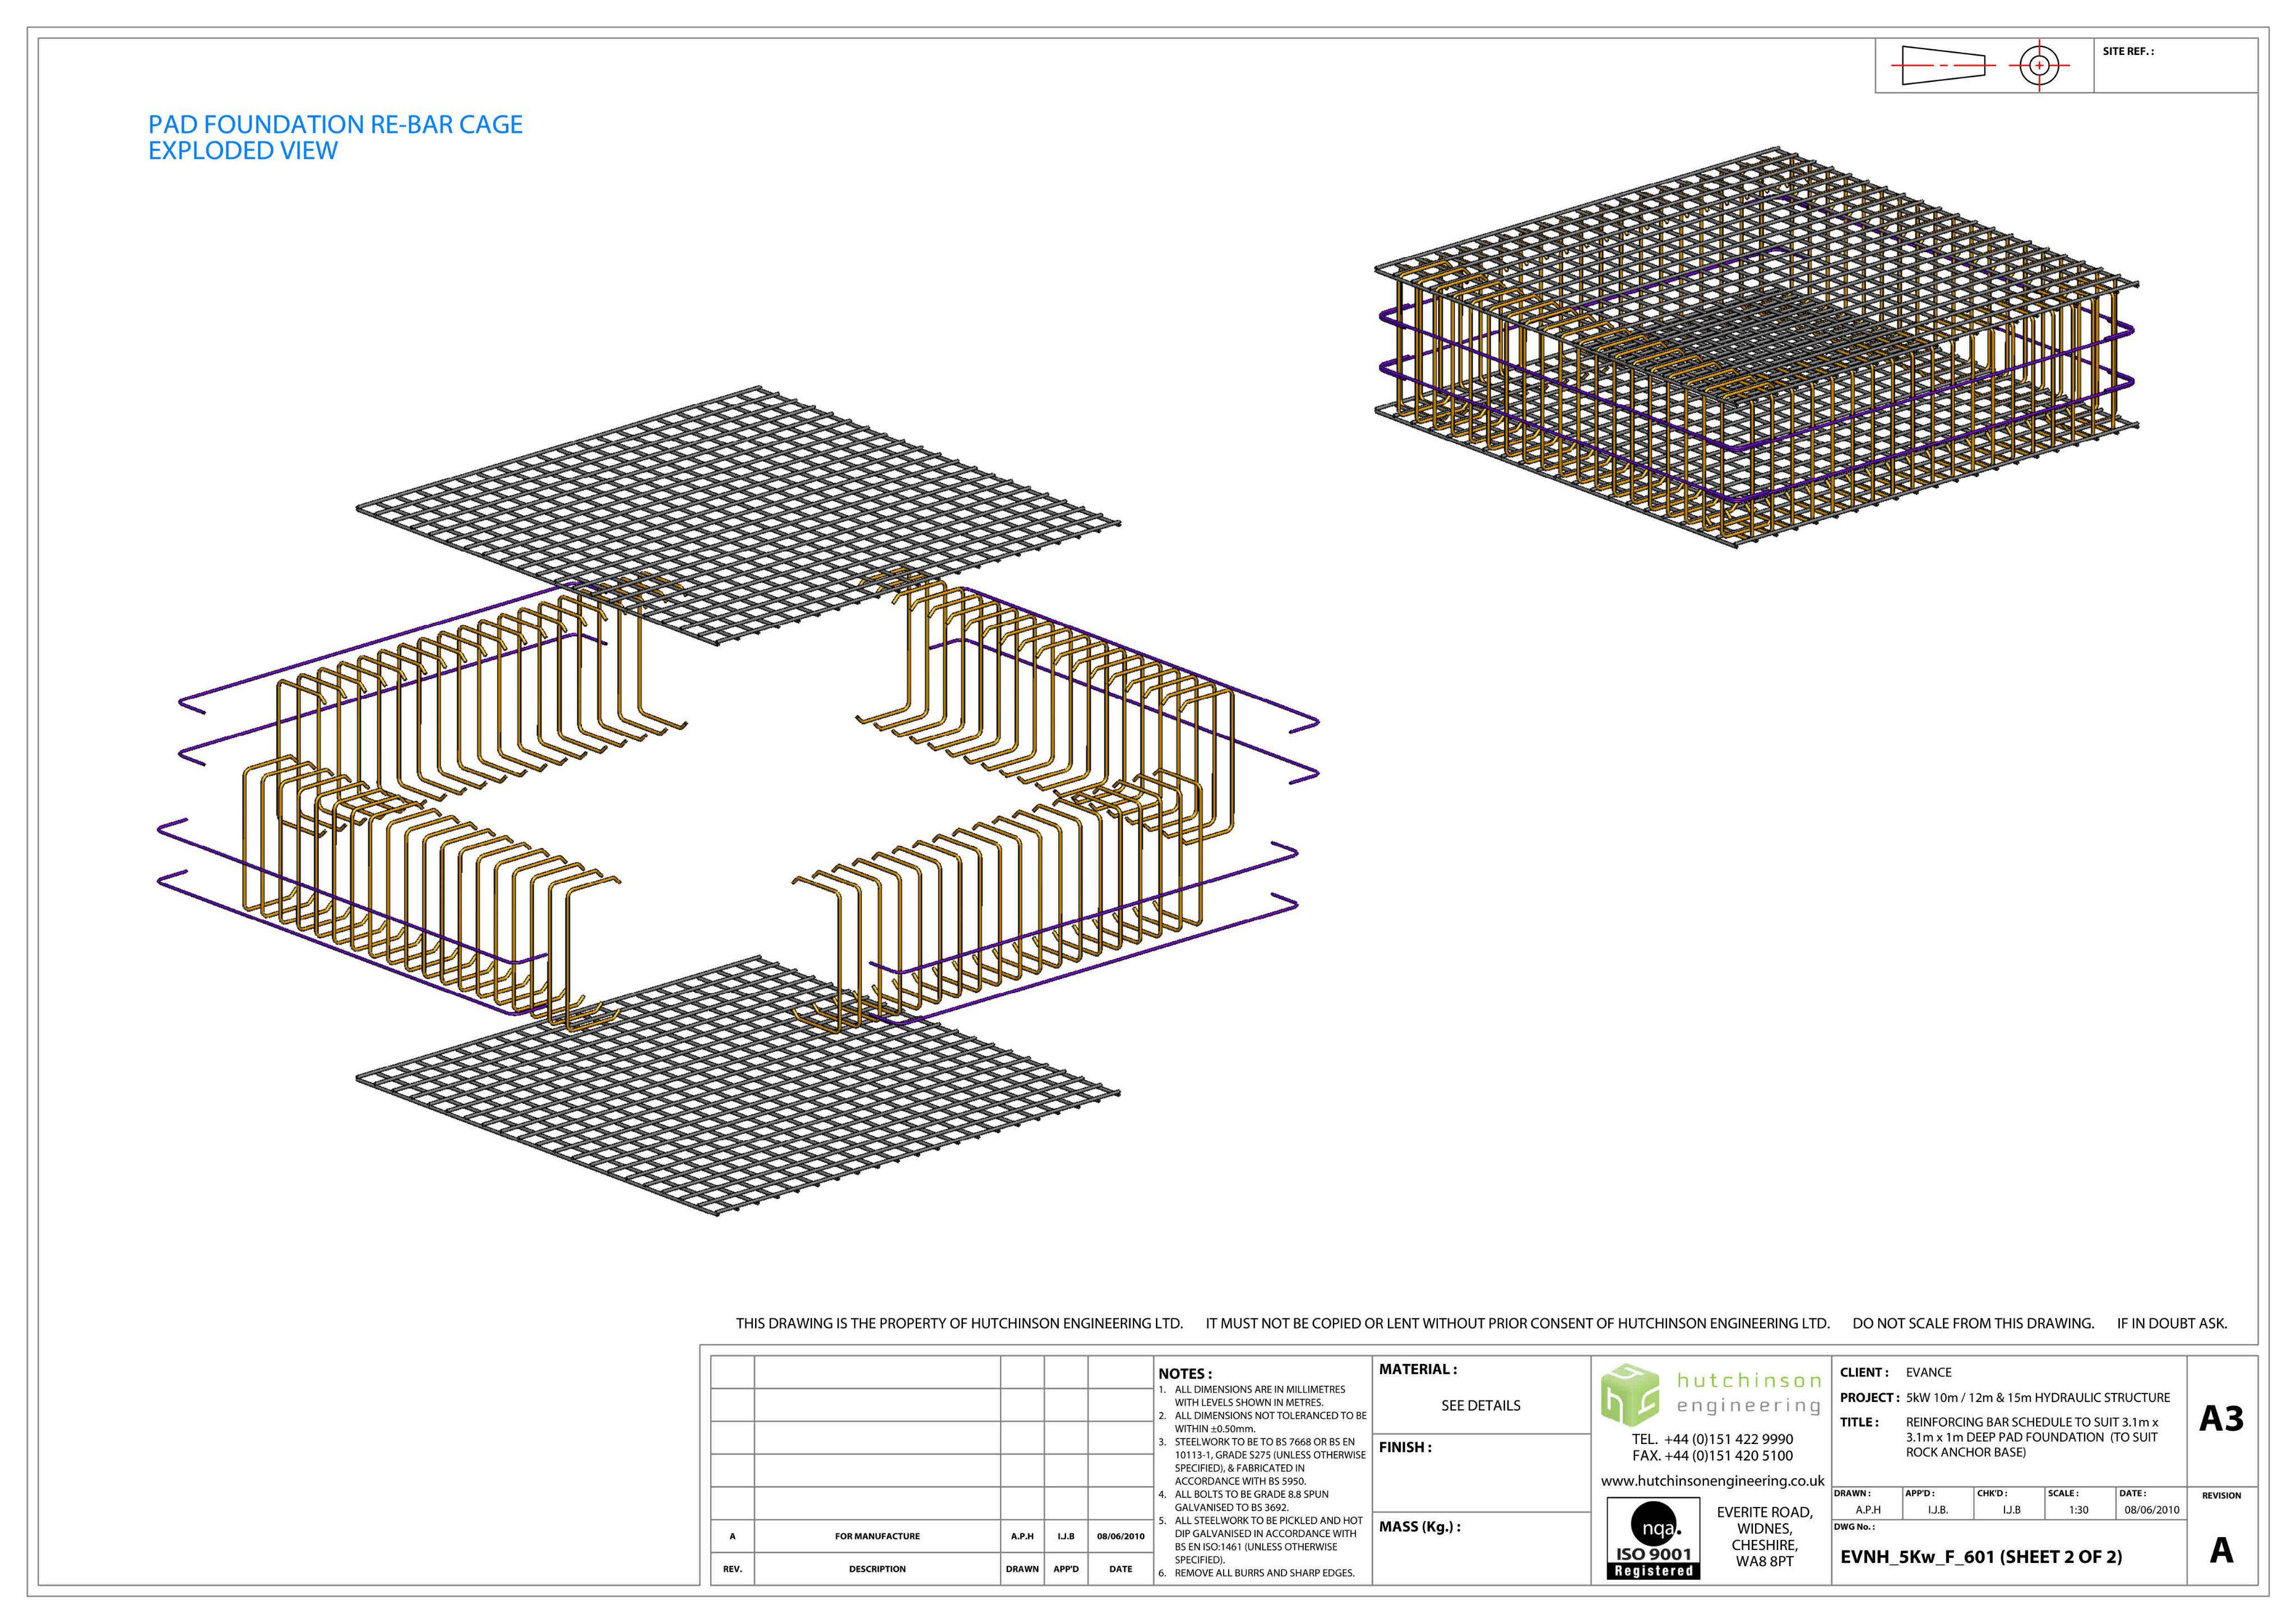Viewport: 2296px width, 1624px height.
Task: Open the www.hutchinsonengineering.co.uk link
Action: (x=1712, y=1480)
